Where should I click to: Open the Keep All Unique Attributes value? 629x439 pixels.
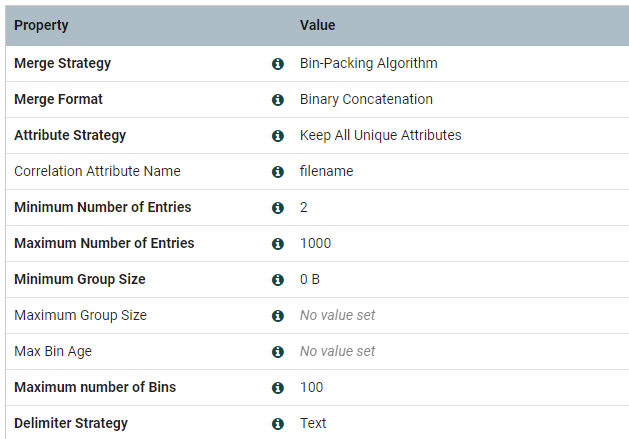[380, 136]
